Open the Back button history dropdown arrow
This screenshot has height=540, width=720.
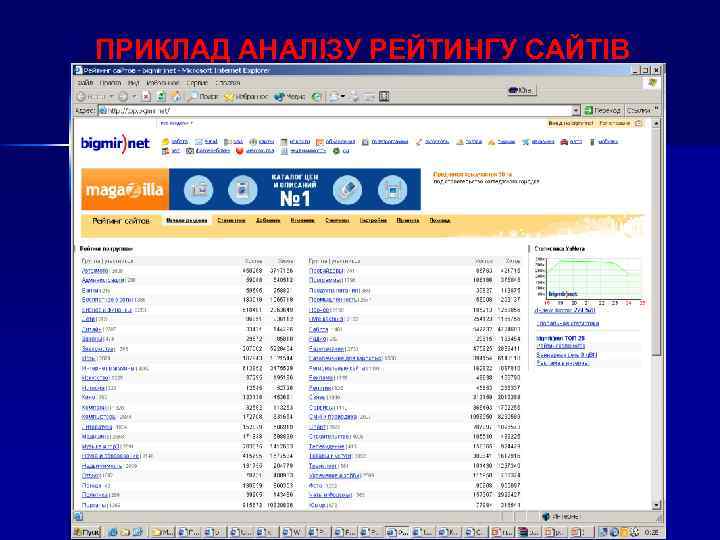(x=112, y=97)
